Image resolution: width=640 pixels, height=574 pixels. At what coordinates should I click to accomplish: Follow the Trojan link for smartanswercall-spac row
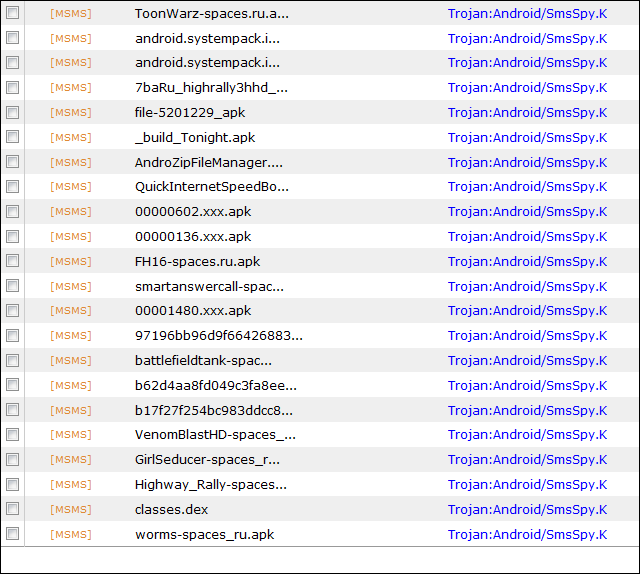coord(527,286)
